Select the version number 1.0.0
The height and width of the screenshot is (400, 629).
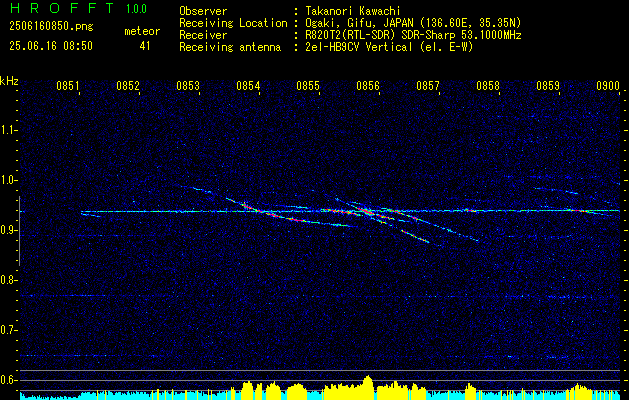(136, 8)
